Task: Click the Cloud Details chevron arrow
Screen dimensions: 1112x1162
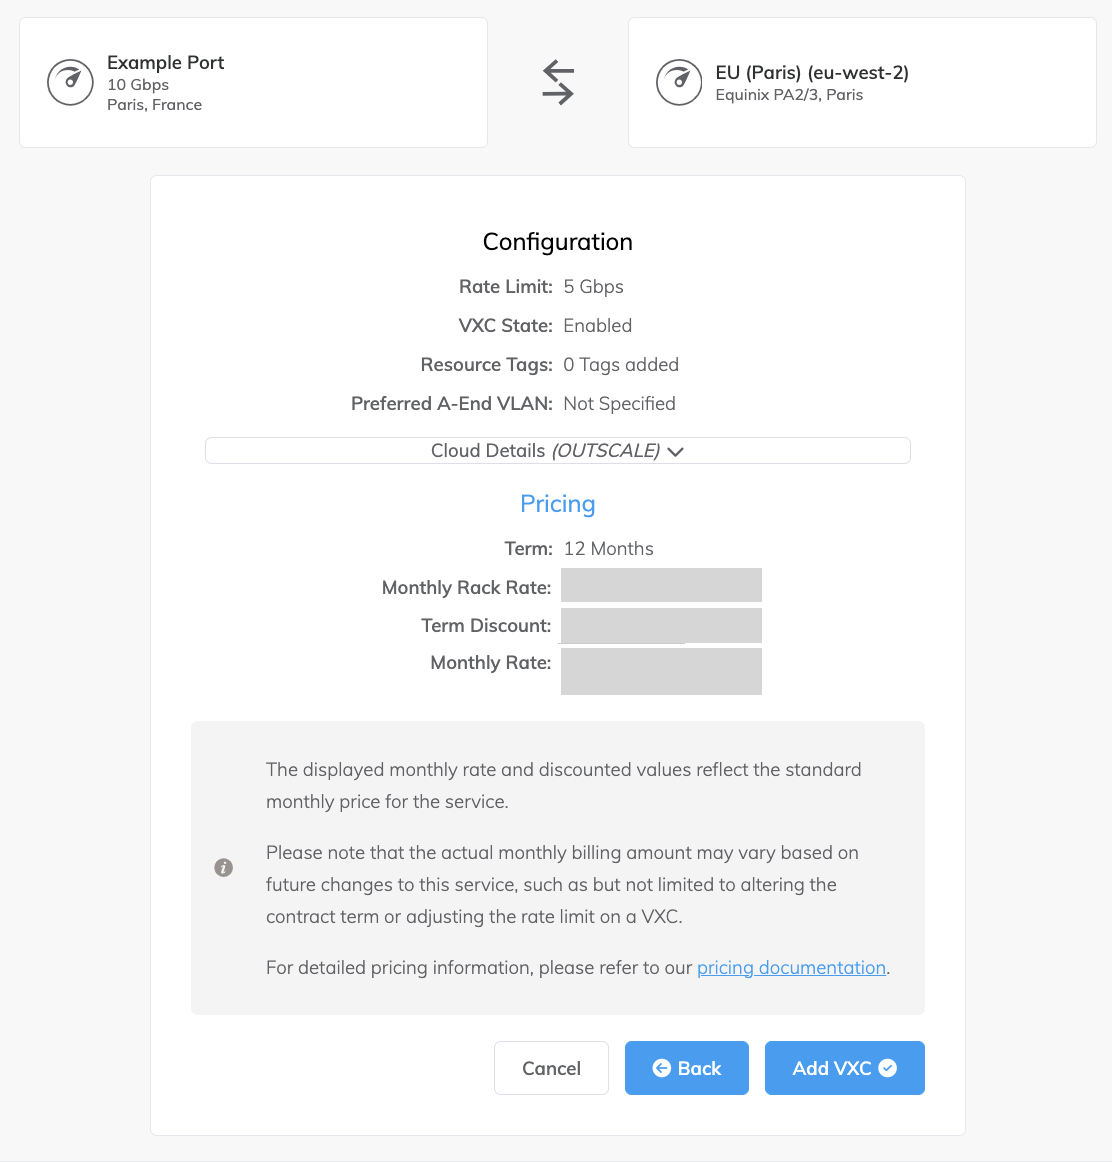Action: [x=676, y=452]
